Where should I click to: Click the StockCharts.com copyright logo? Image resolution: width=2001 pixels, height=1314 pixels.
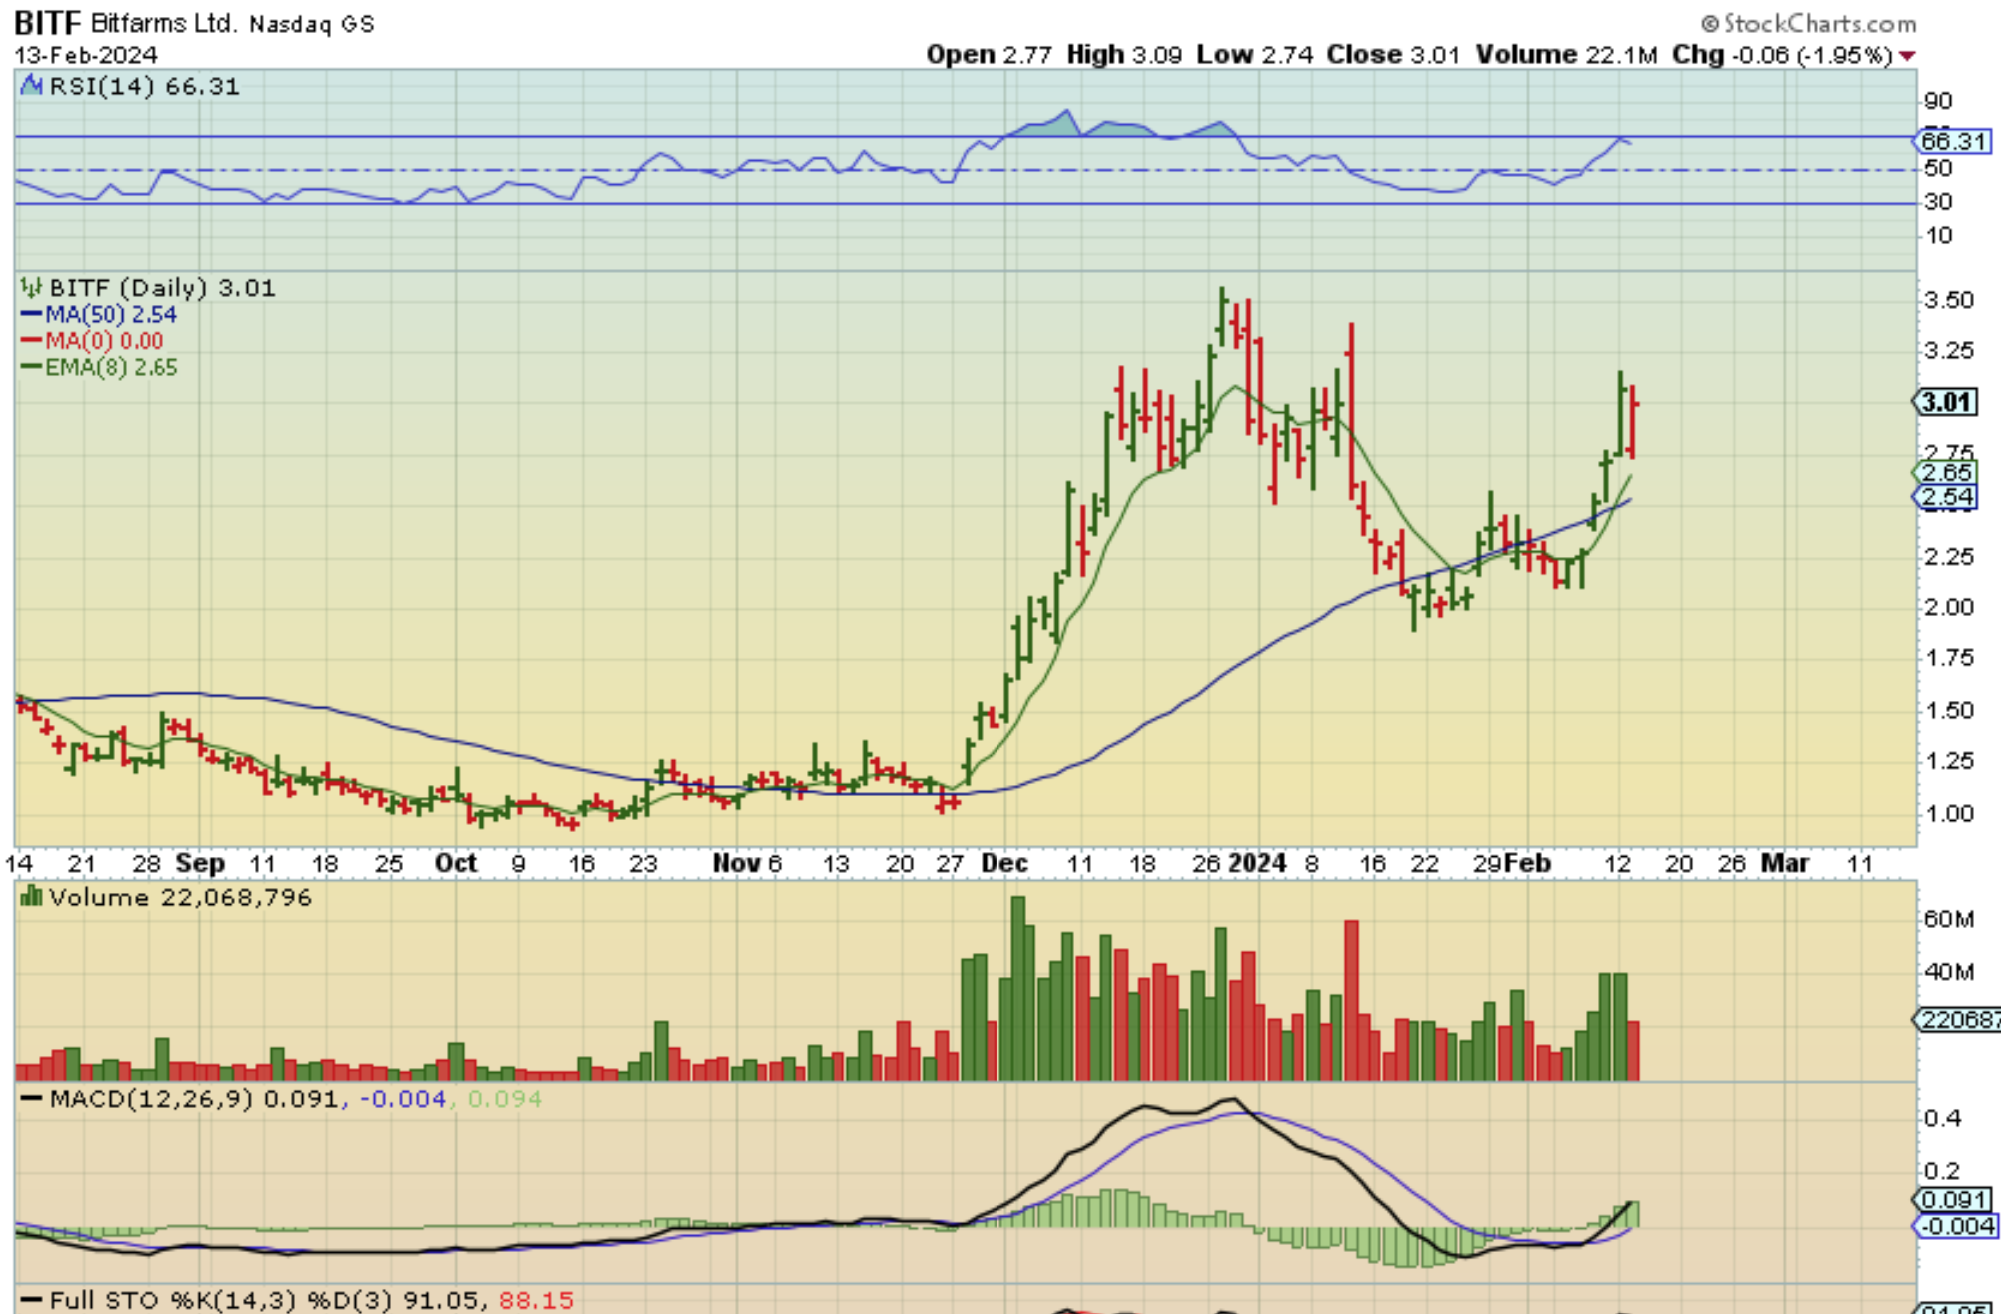pos(1808,22)
